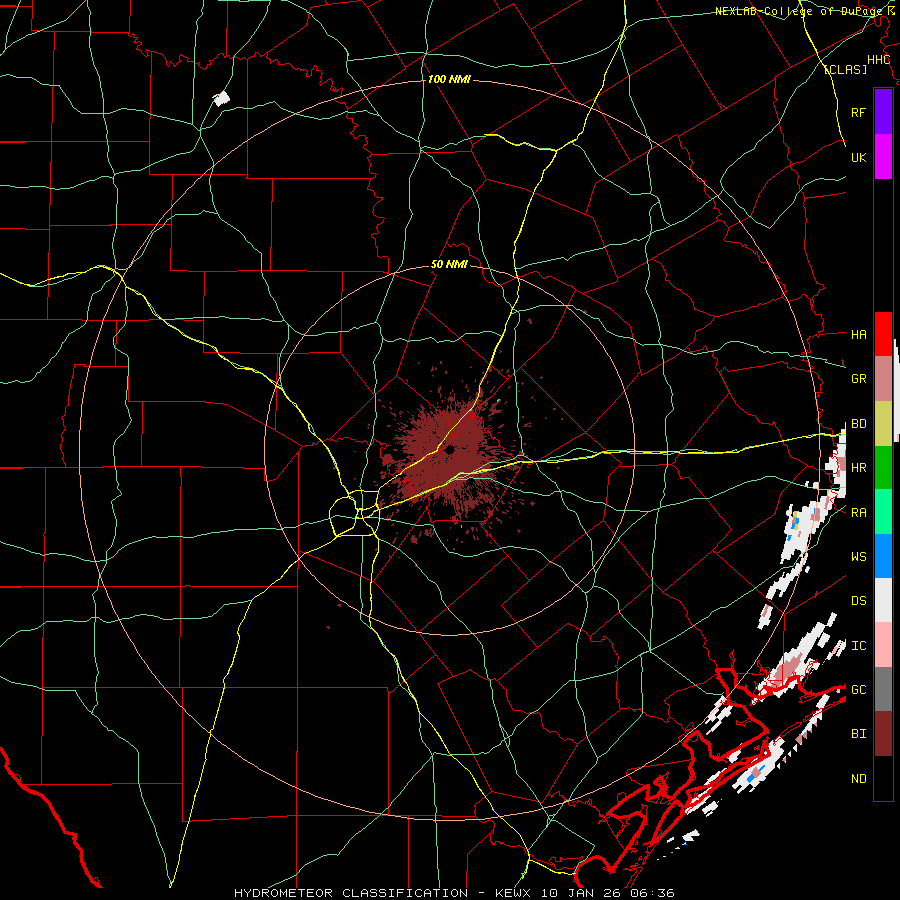The height and width of the screenshot is (900, 900).
Task: Click the UK legend label
Action: [x=859, y=157]
